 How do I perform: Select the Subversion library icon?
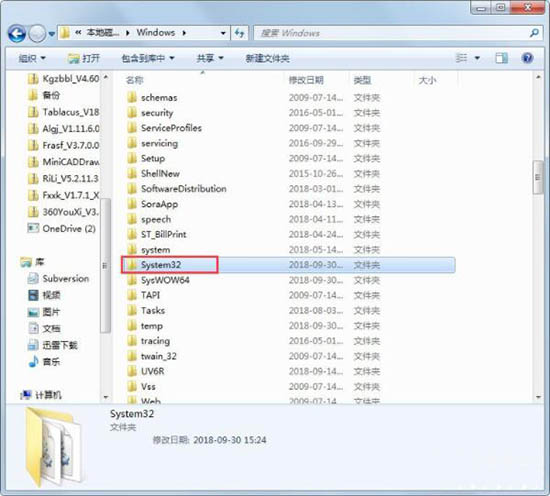pyautogui.click(x=33, y=279)
